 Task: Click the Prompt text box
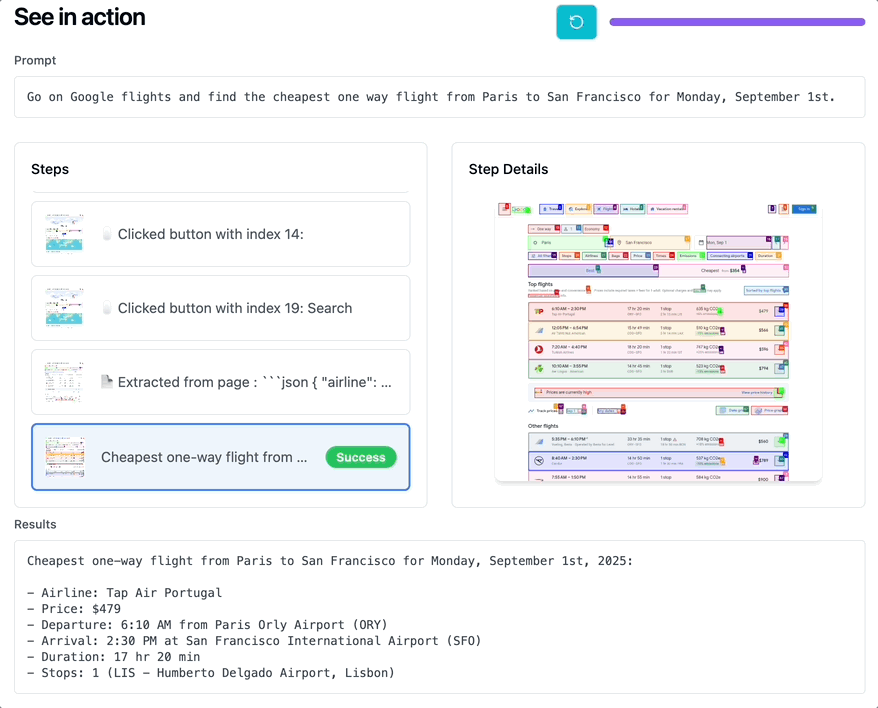[440, 97]
